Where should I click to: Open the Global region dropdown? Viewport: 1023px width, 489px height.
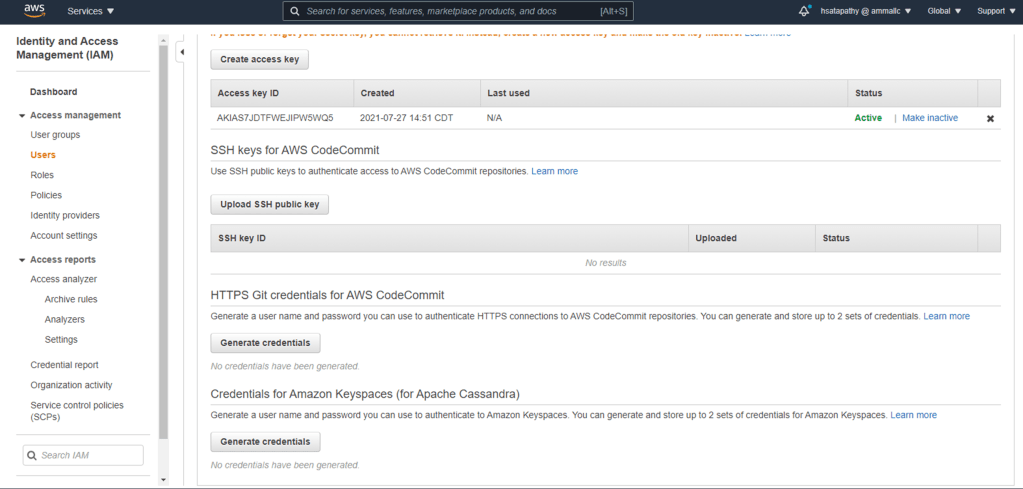click(x=943, y=11)
